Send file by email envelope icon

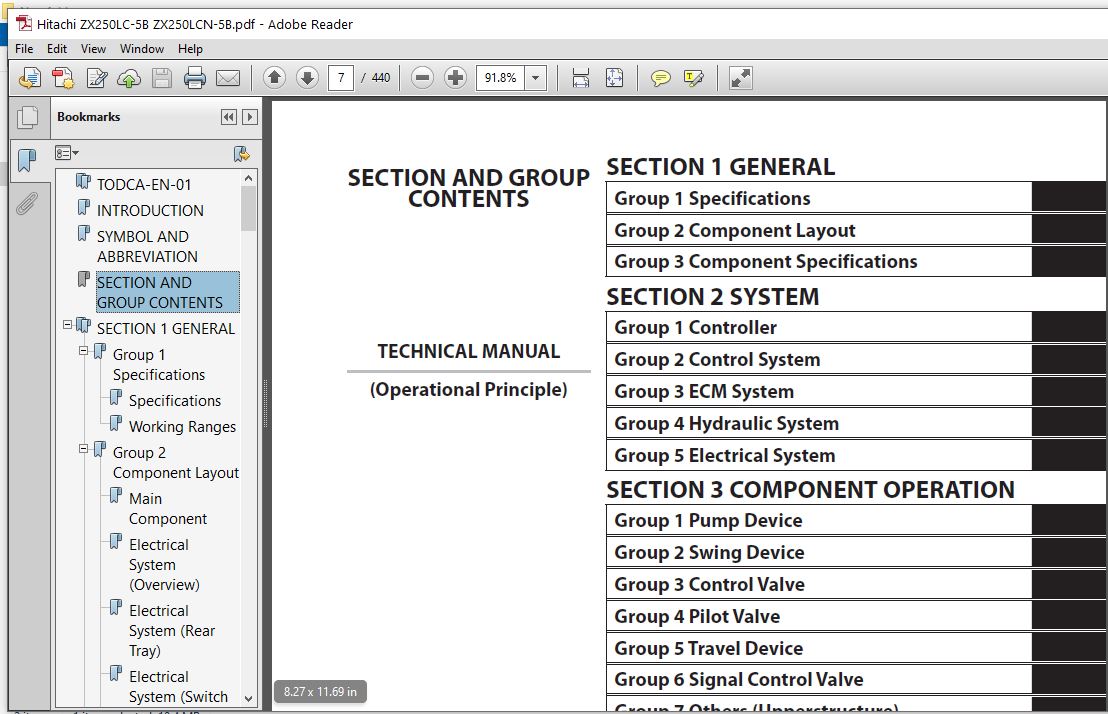pos(228,78)
